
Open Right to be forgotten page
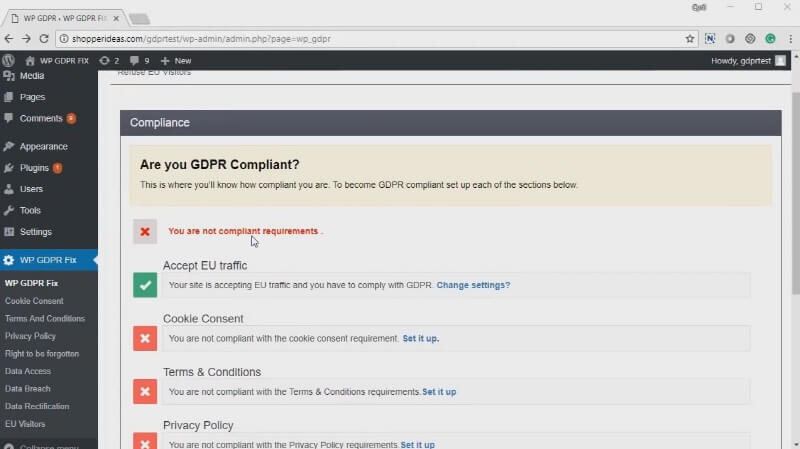pos(42,354)
